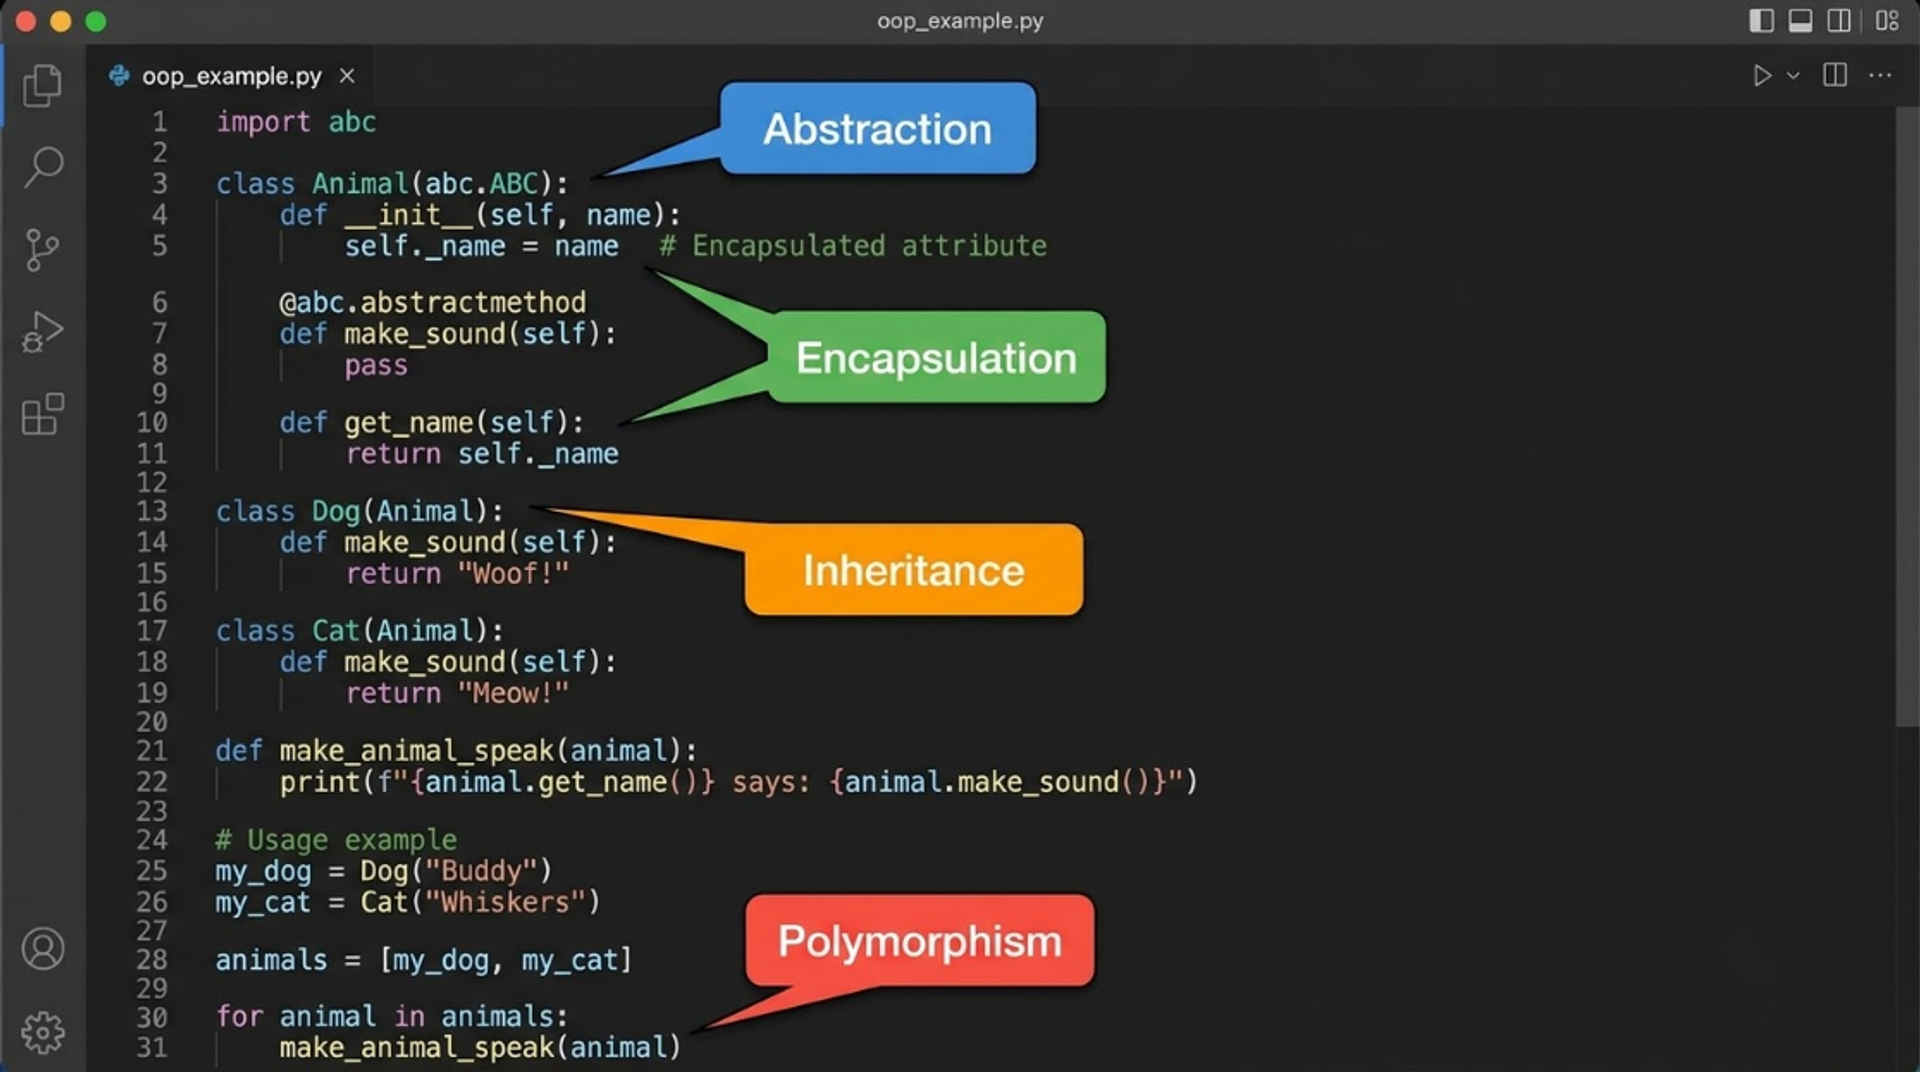The height and width of the screenshot is (1072, 1920).
Task: Open the Customize Layout icon
Action: tap(1887, 21)
